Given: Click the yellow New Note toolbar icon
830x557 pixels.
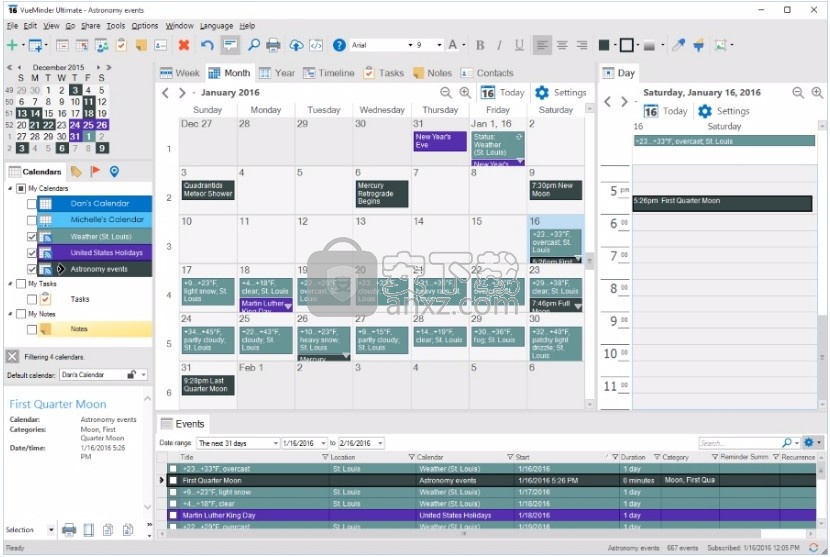Looking at the screenshot, I should (141, 46).
